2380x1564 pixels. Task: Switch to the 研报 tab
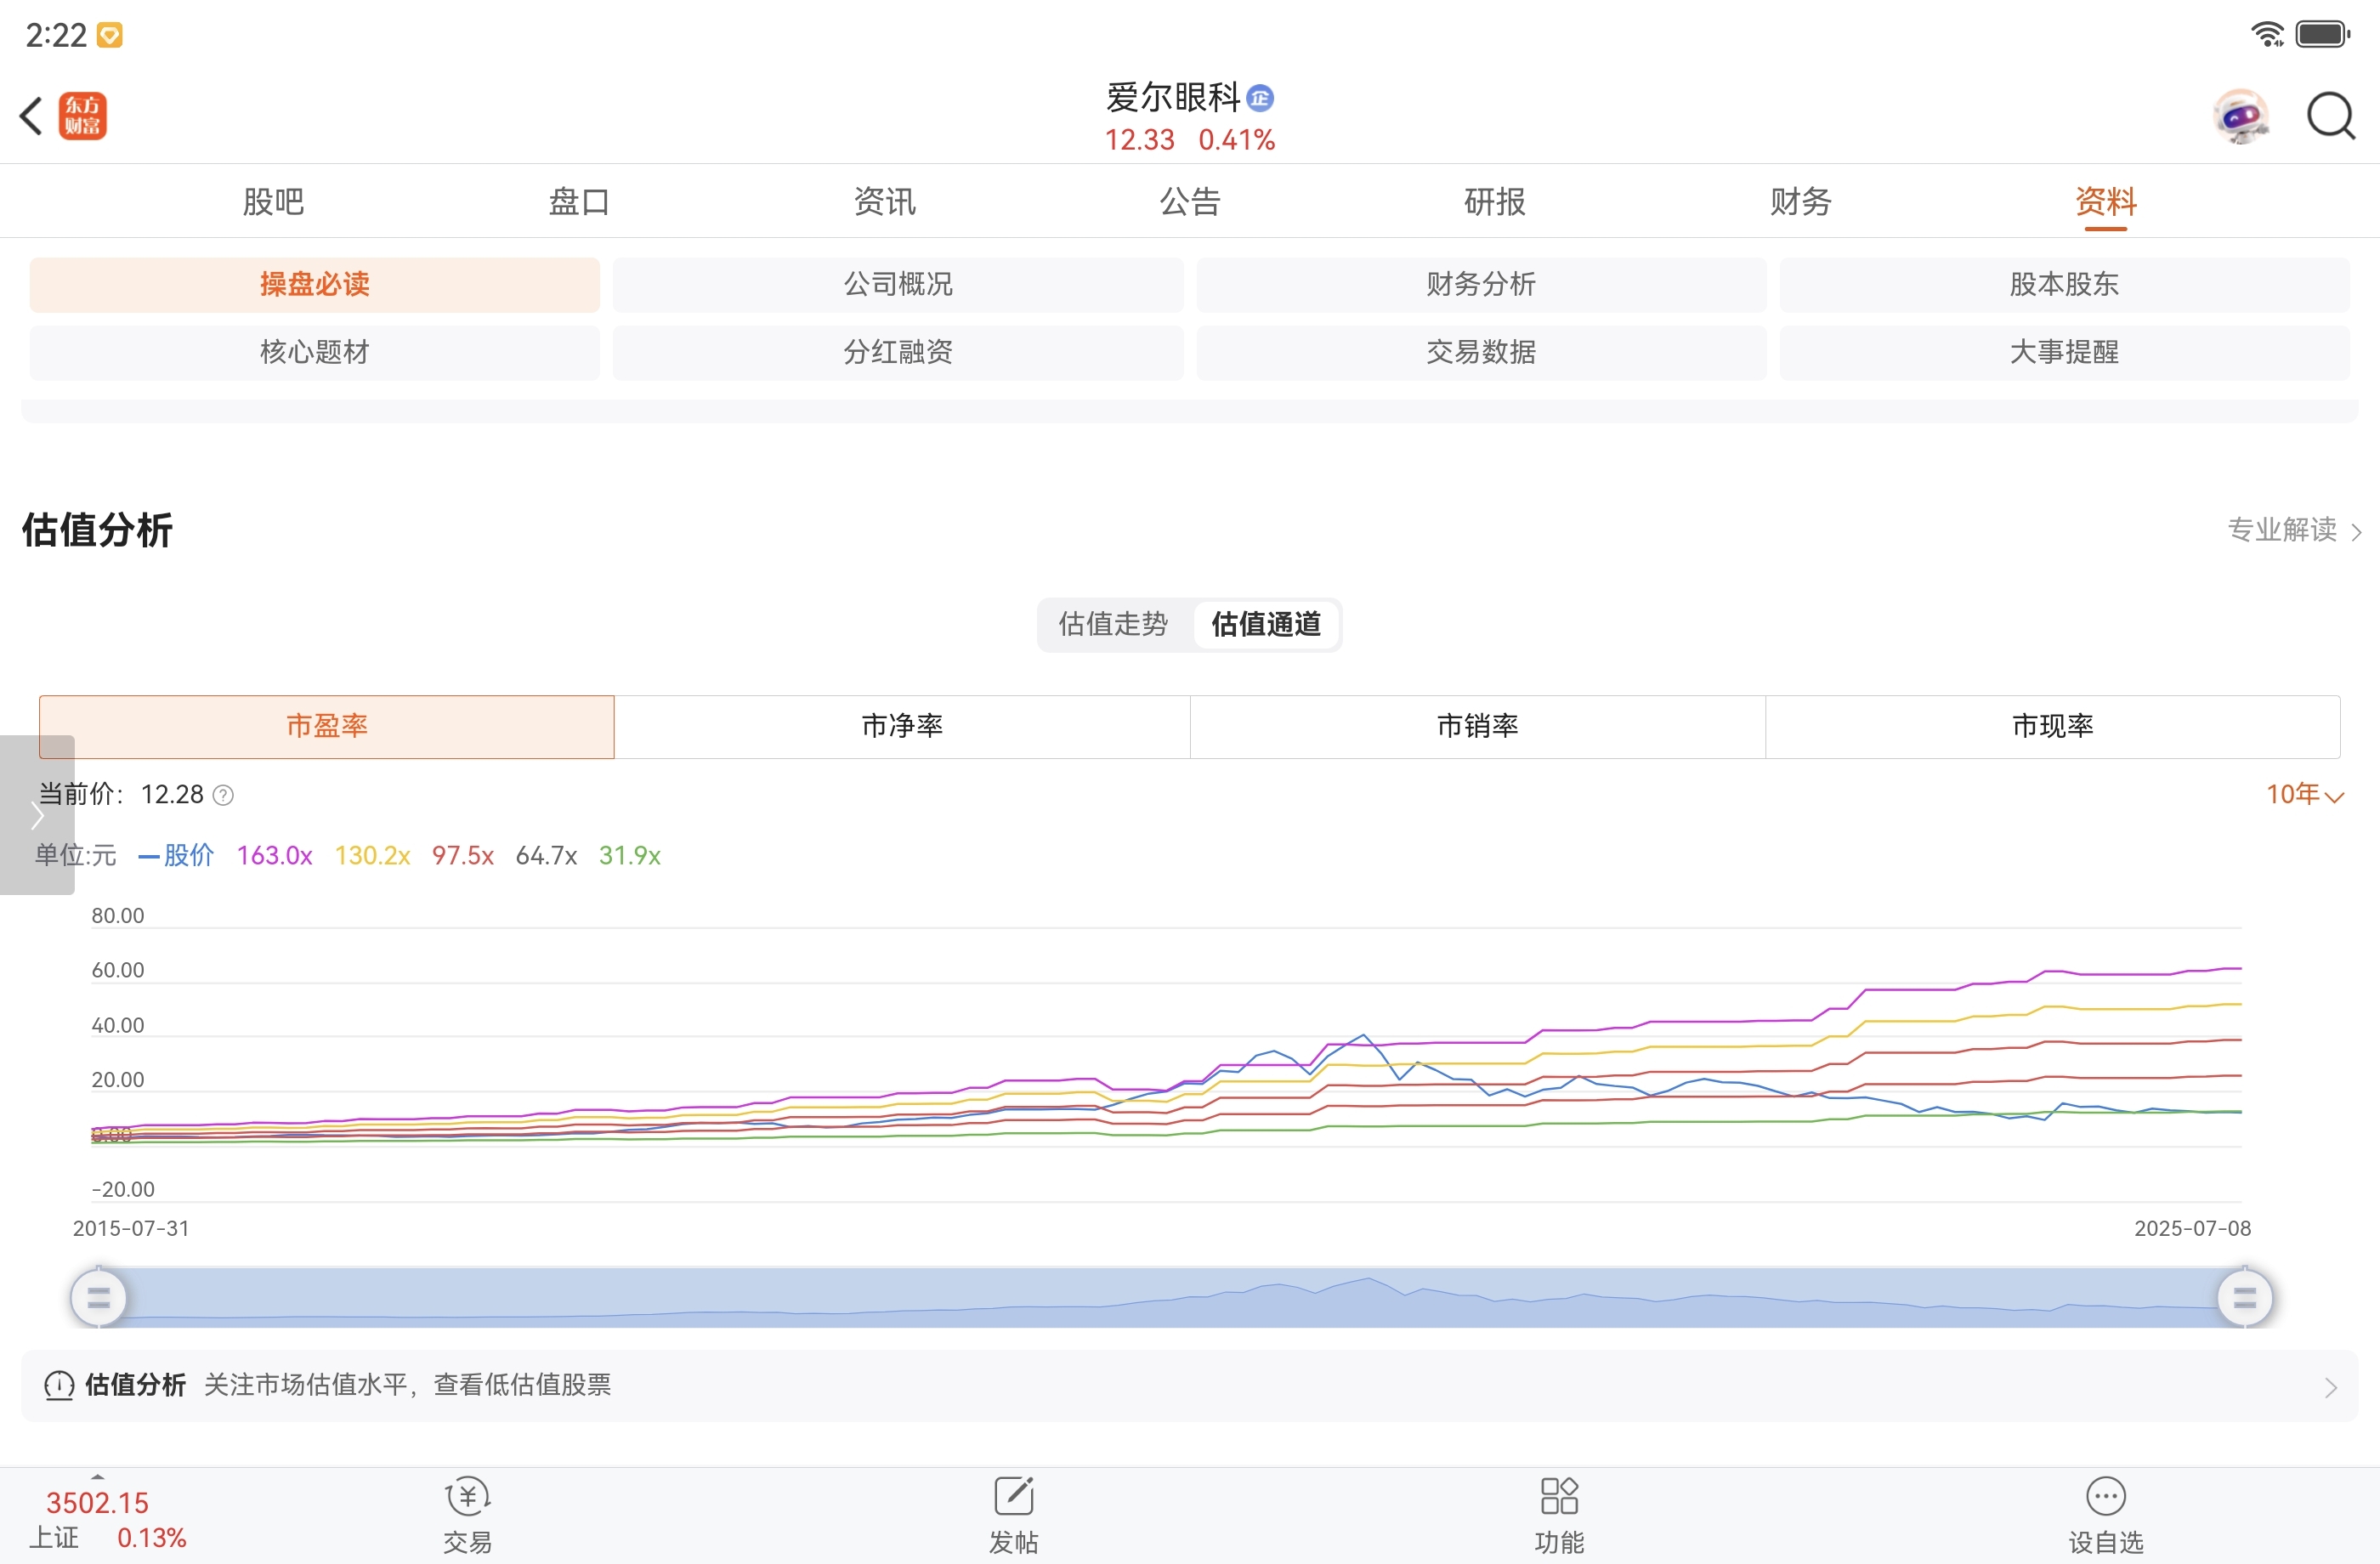coord(1495,201)
